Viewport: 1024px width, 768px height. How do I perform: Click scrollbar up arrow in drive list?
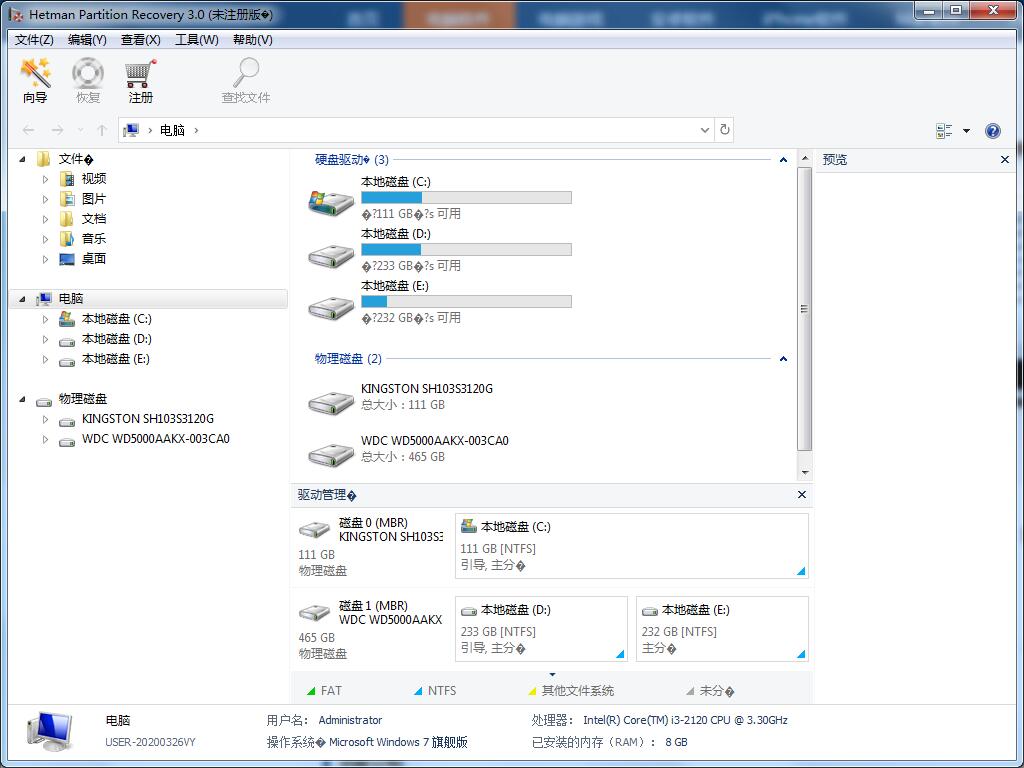pos(805,159)
